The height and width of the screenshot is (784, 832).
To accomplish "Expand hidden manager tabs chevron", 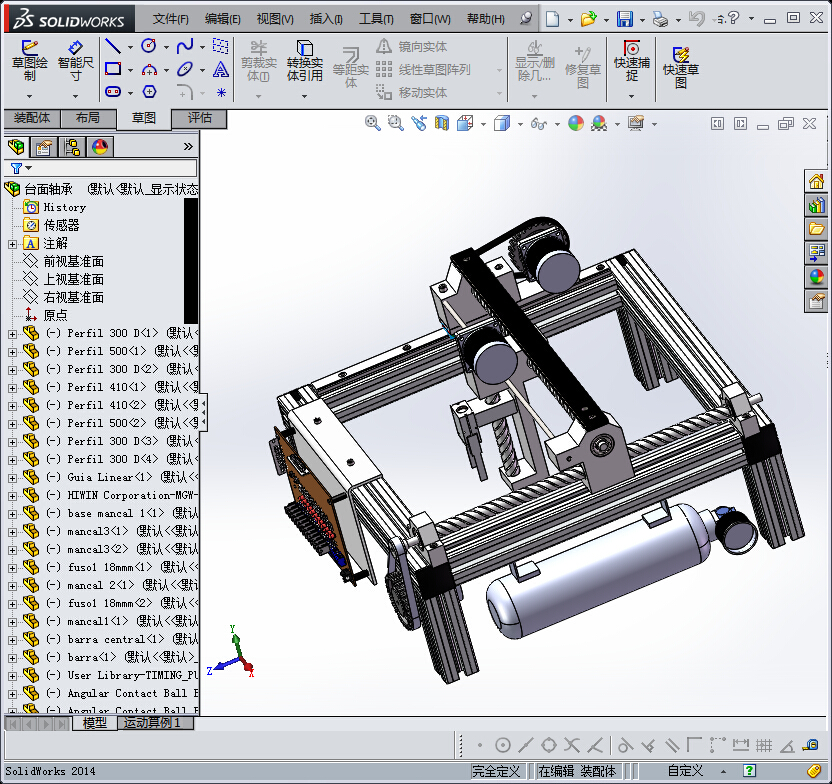I will tap(188, 146).
